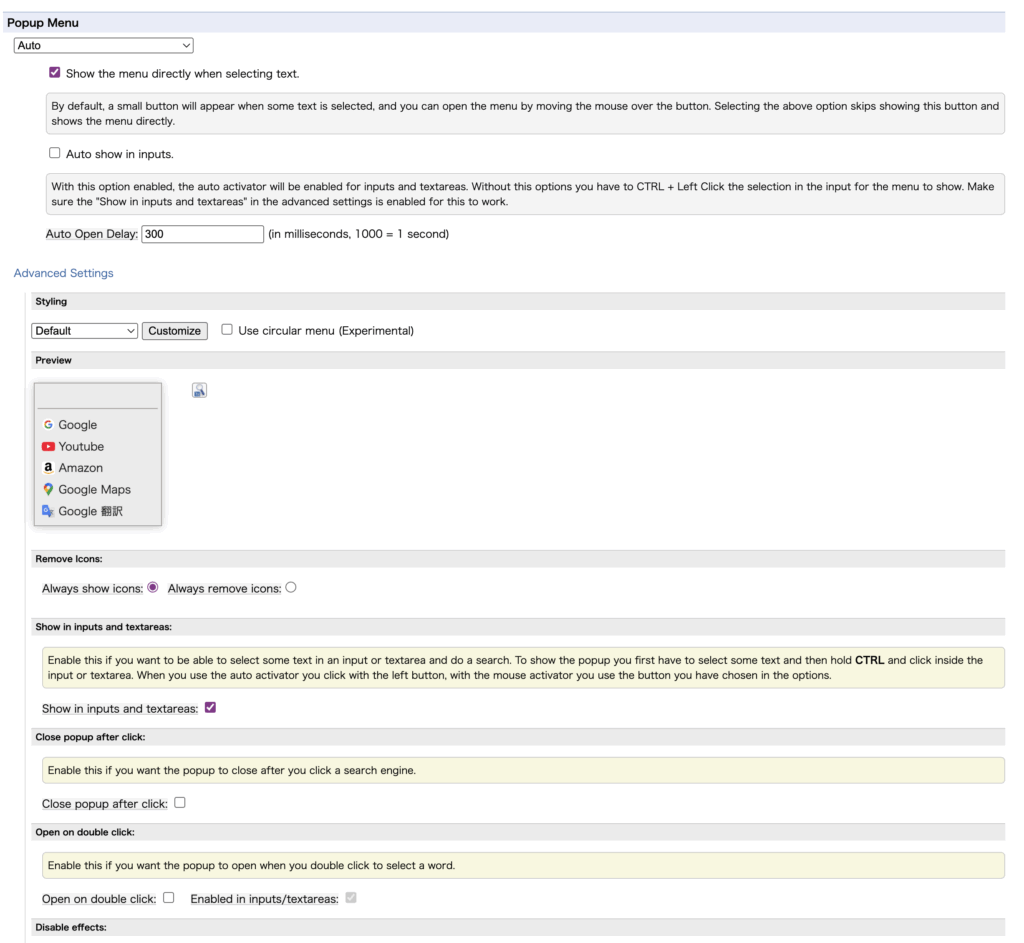Select Always remove icons radio button
This screenshot has width=1024, height=943.
[291, 588]
